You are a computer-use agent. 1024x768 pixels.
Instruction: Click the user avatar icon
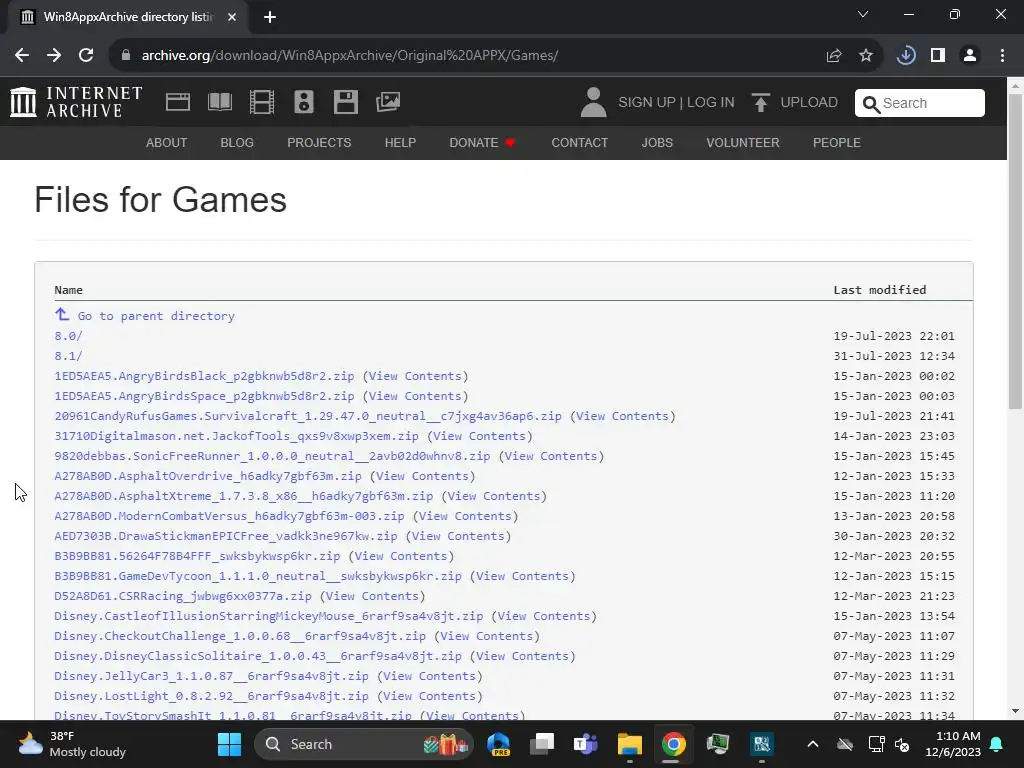pos(593,103)
